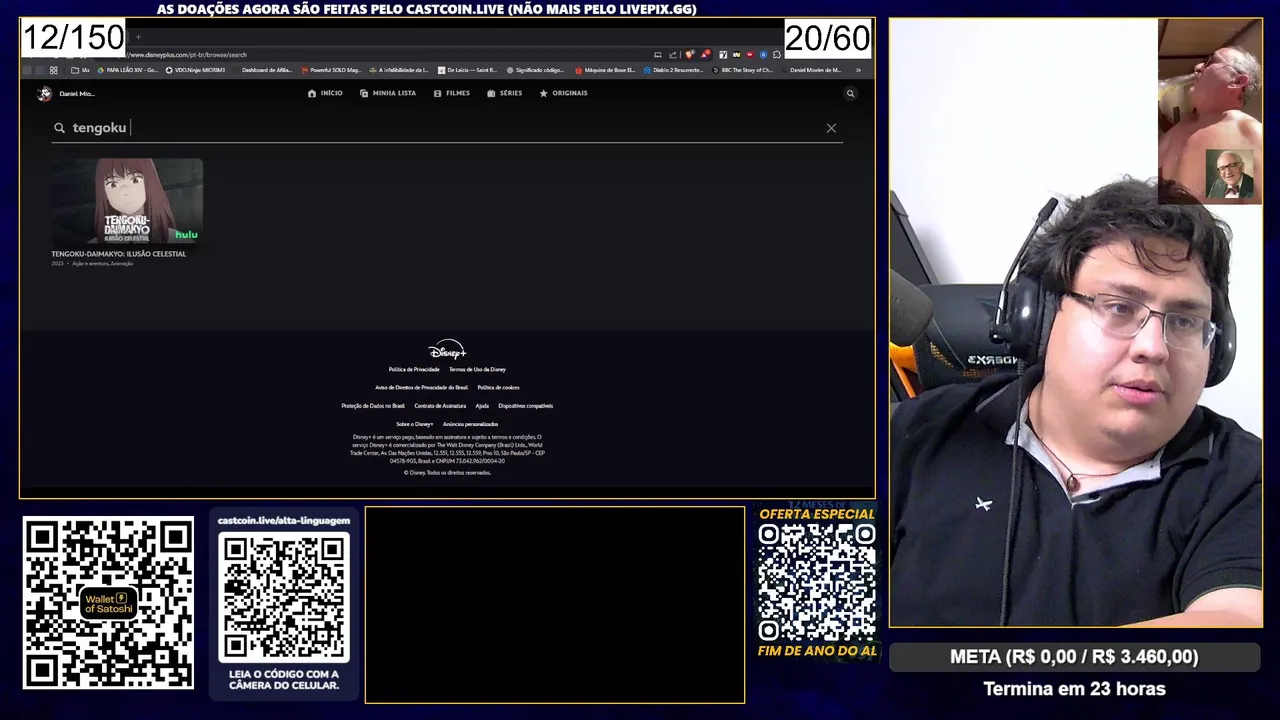Click the top donations banner text

427,9
